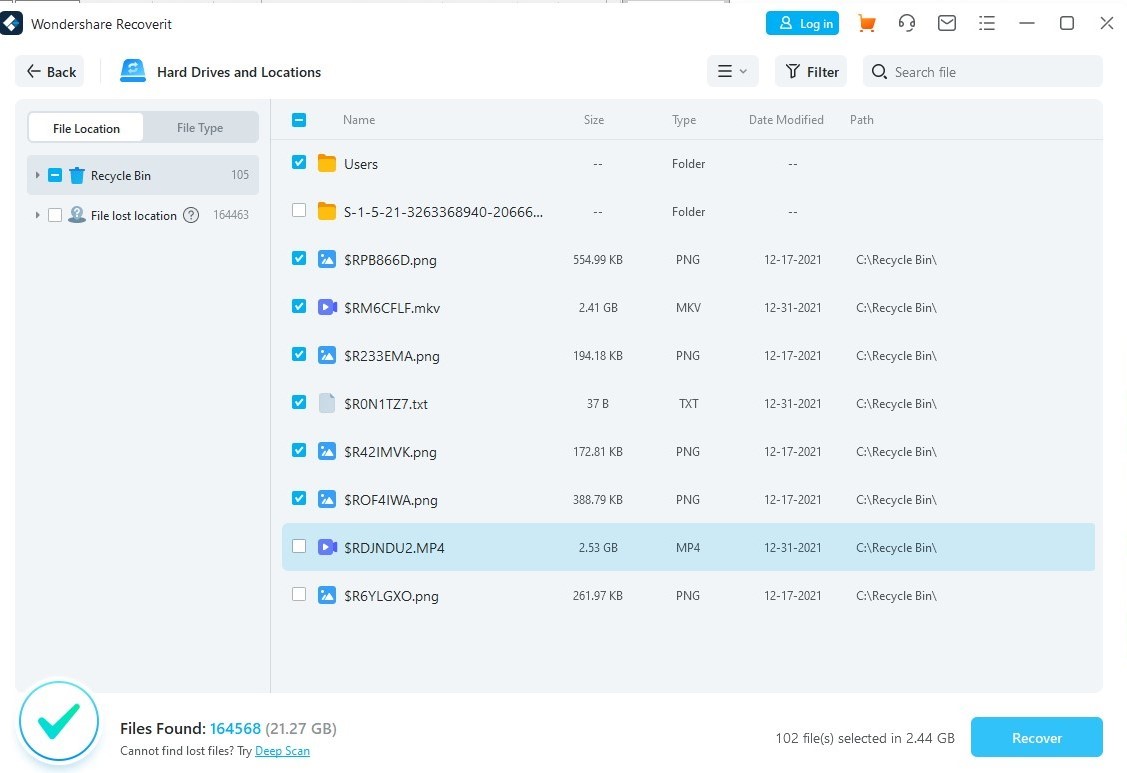Sort by the Path column header

pyautogui.click(x=861, y=119)
